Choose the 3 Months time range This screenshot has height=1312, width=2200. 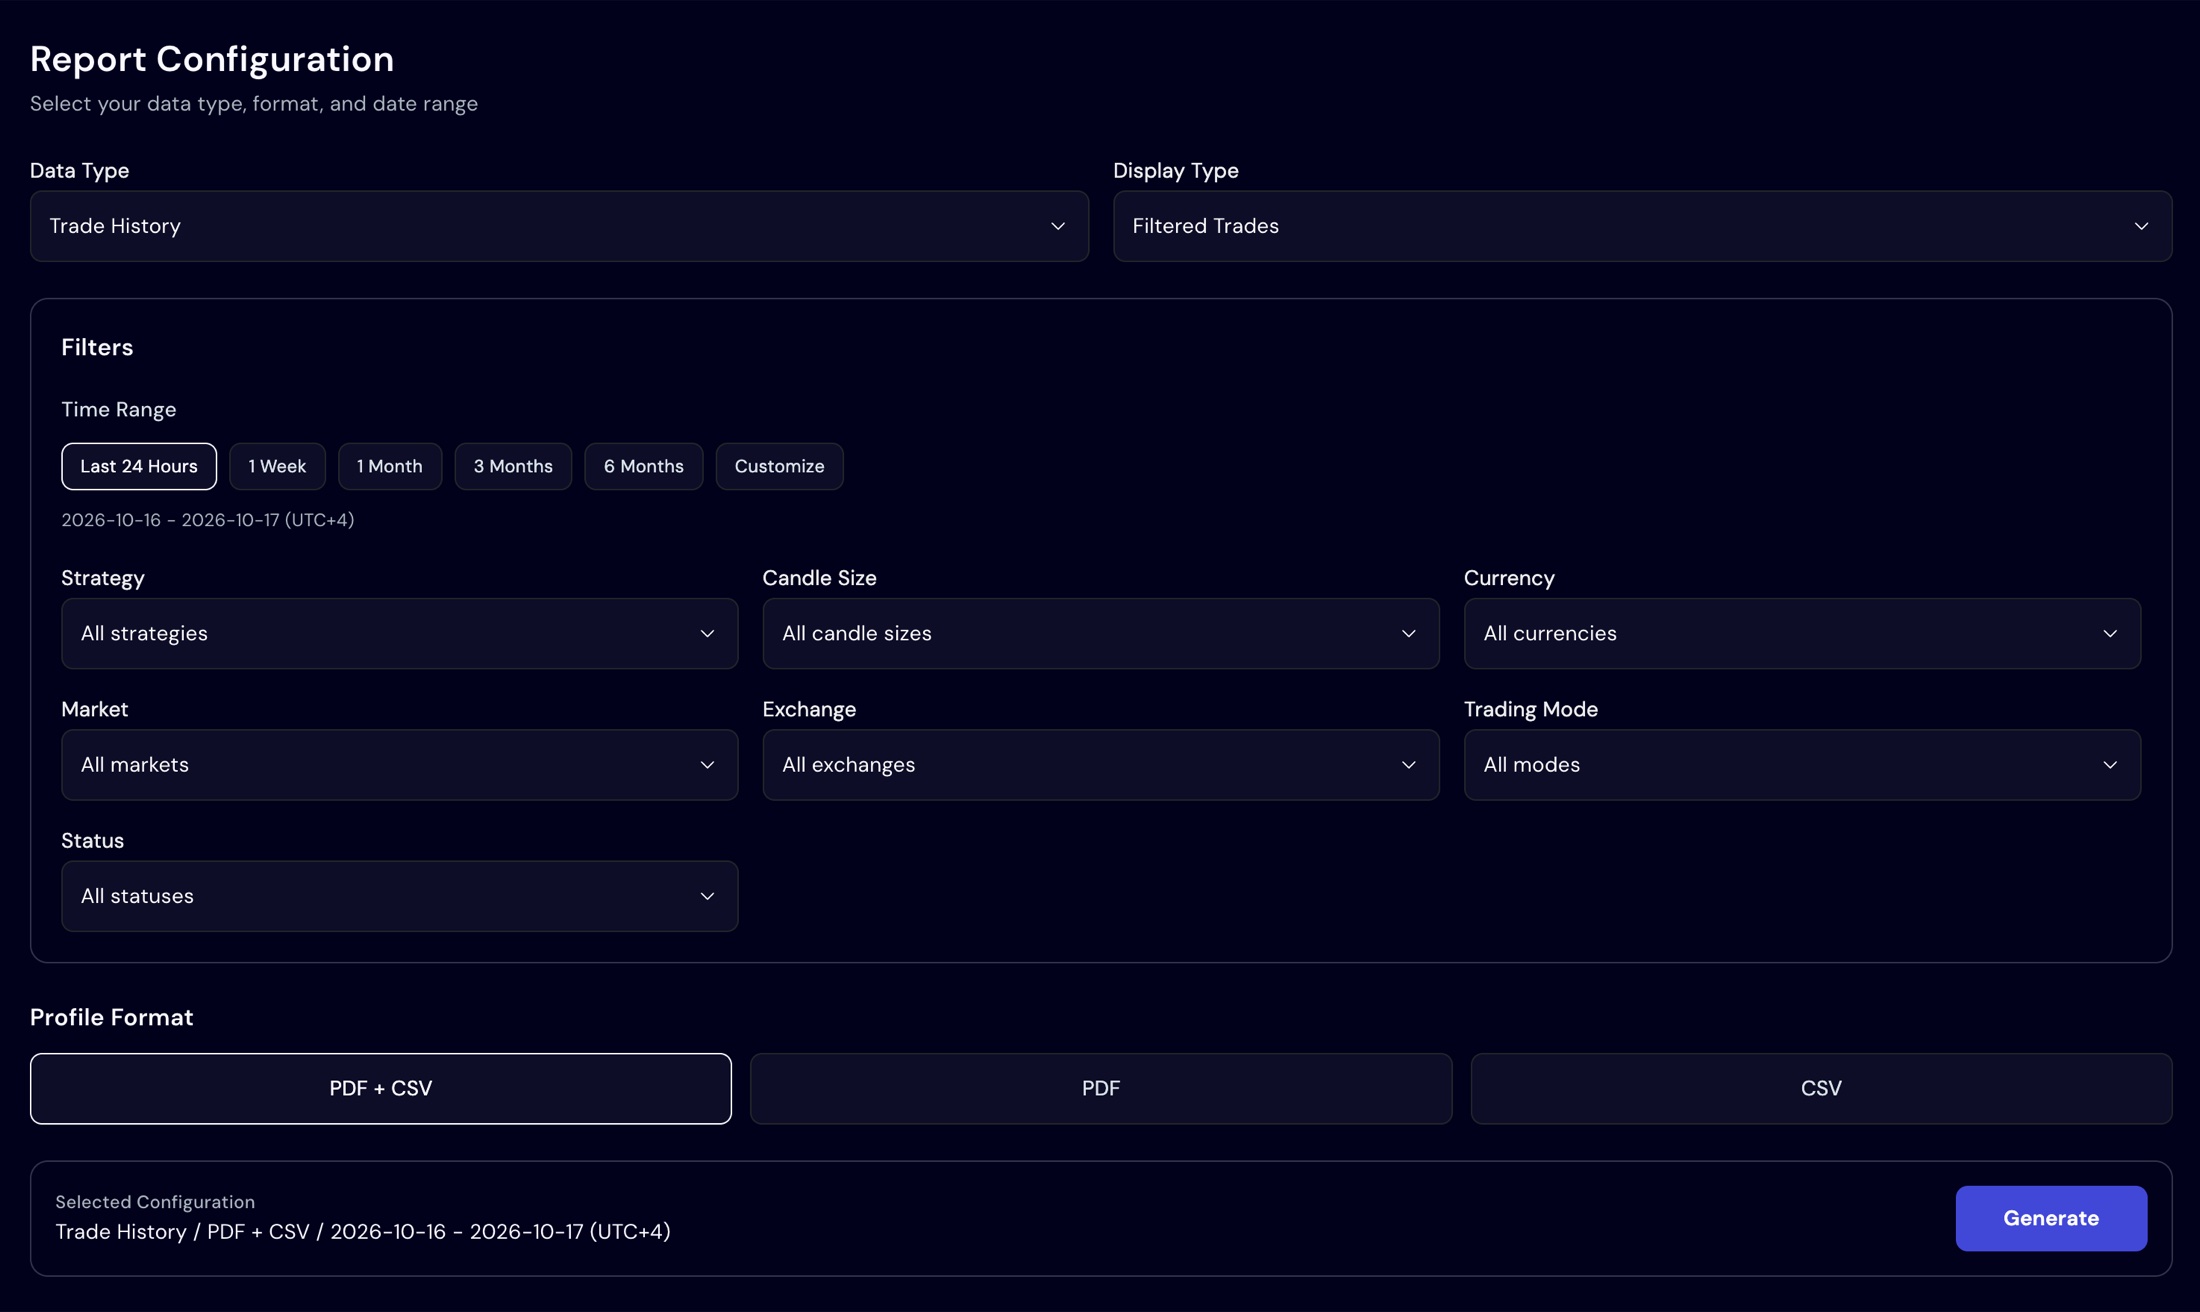click(x=513, y=466)
